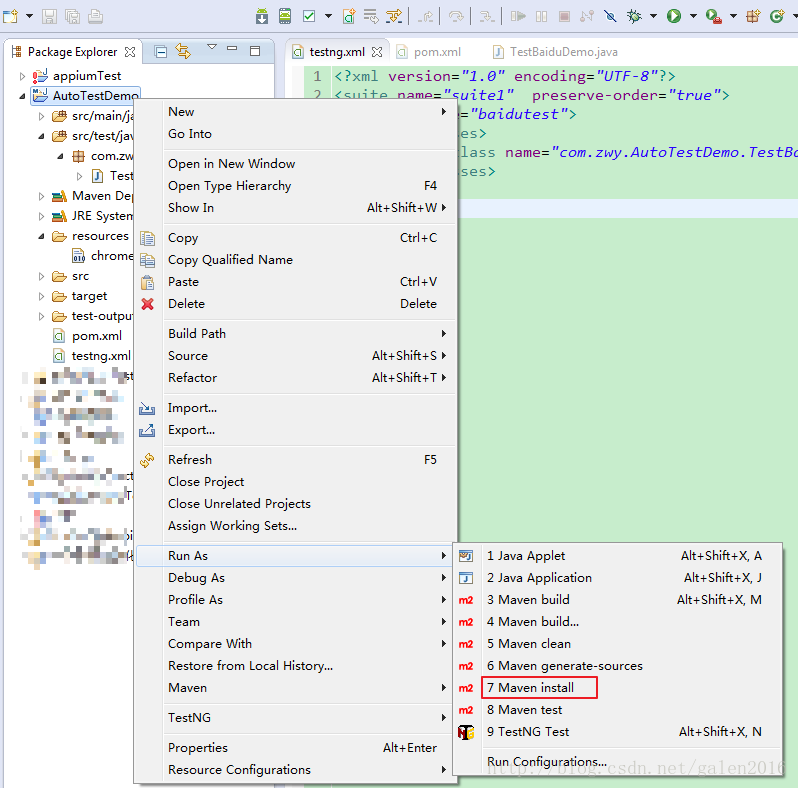Open the Run button dropdown arrow
798x788 pixels.
pos(693,16)
